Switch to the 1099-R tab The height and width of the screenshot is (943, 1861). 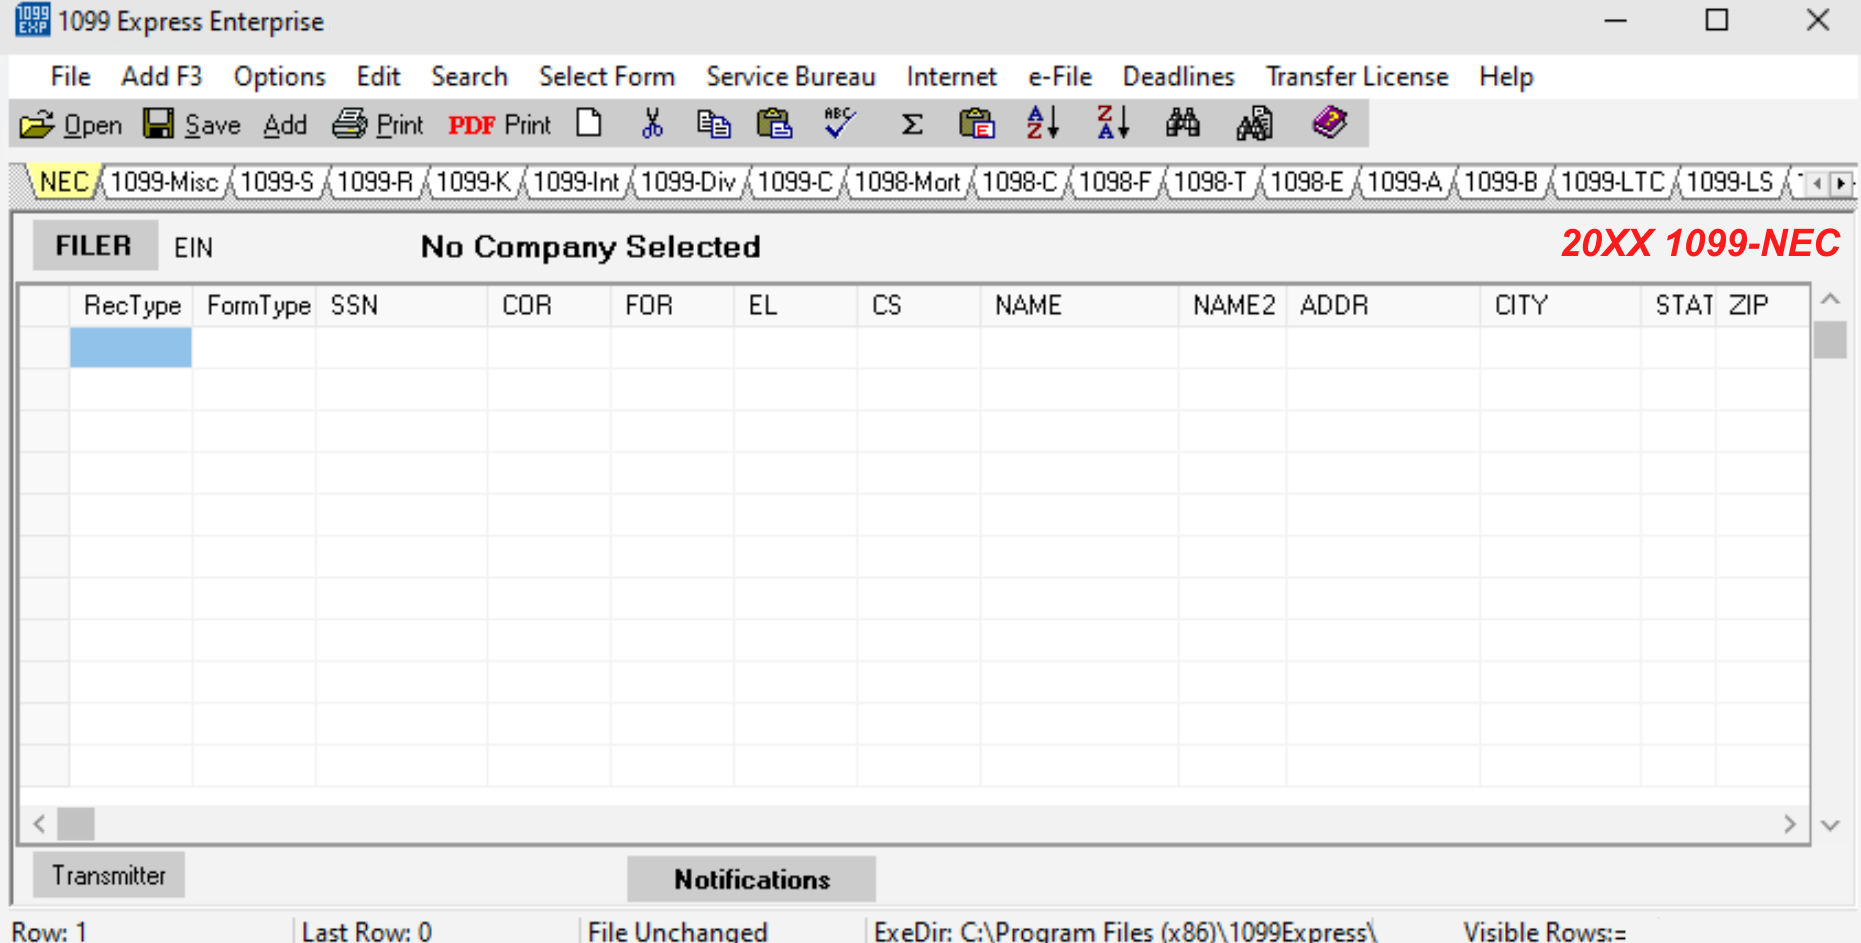coord(375,182)
